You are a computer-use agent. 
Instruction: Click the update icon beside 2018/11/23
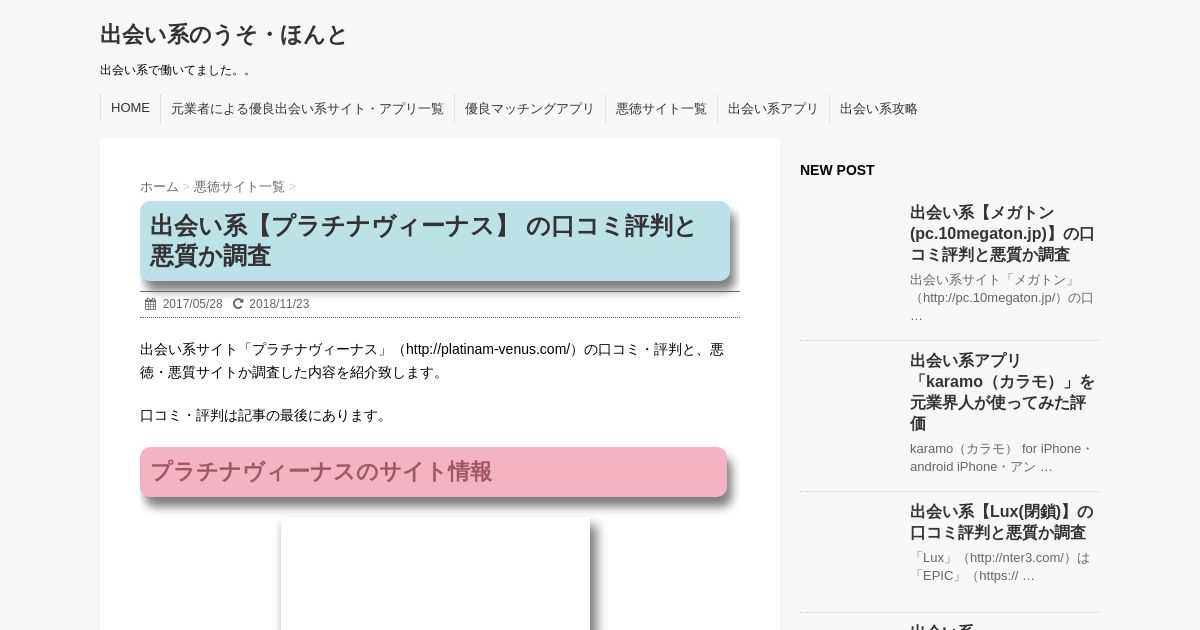(x=238, y=304)
